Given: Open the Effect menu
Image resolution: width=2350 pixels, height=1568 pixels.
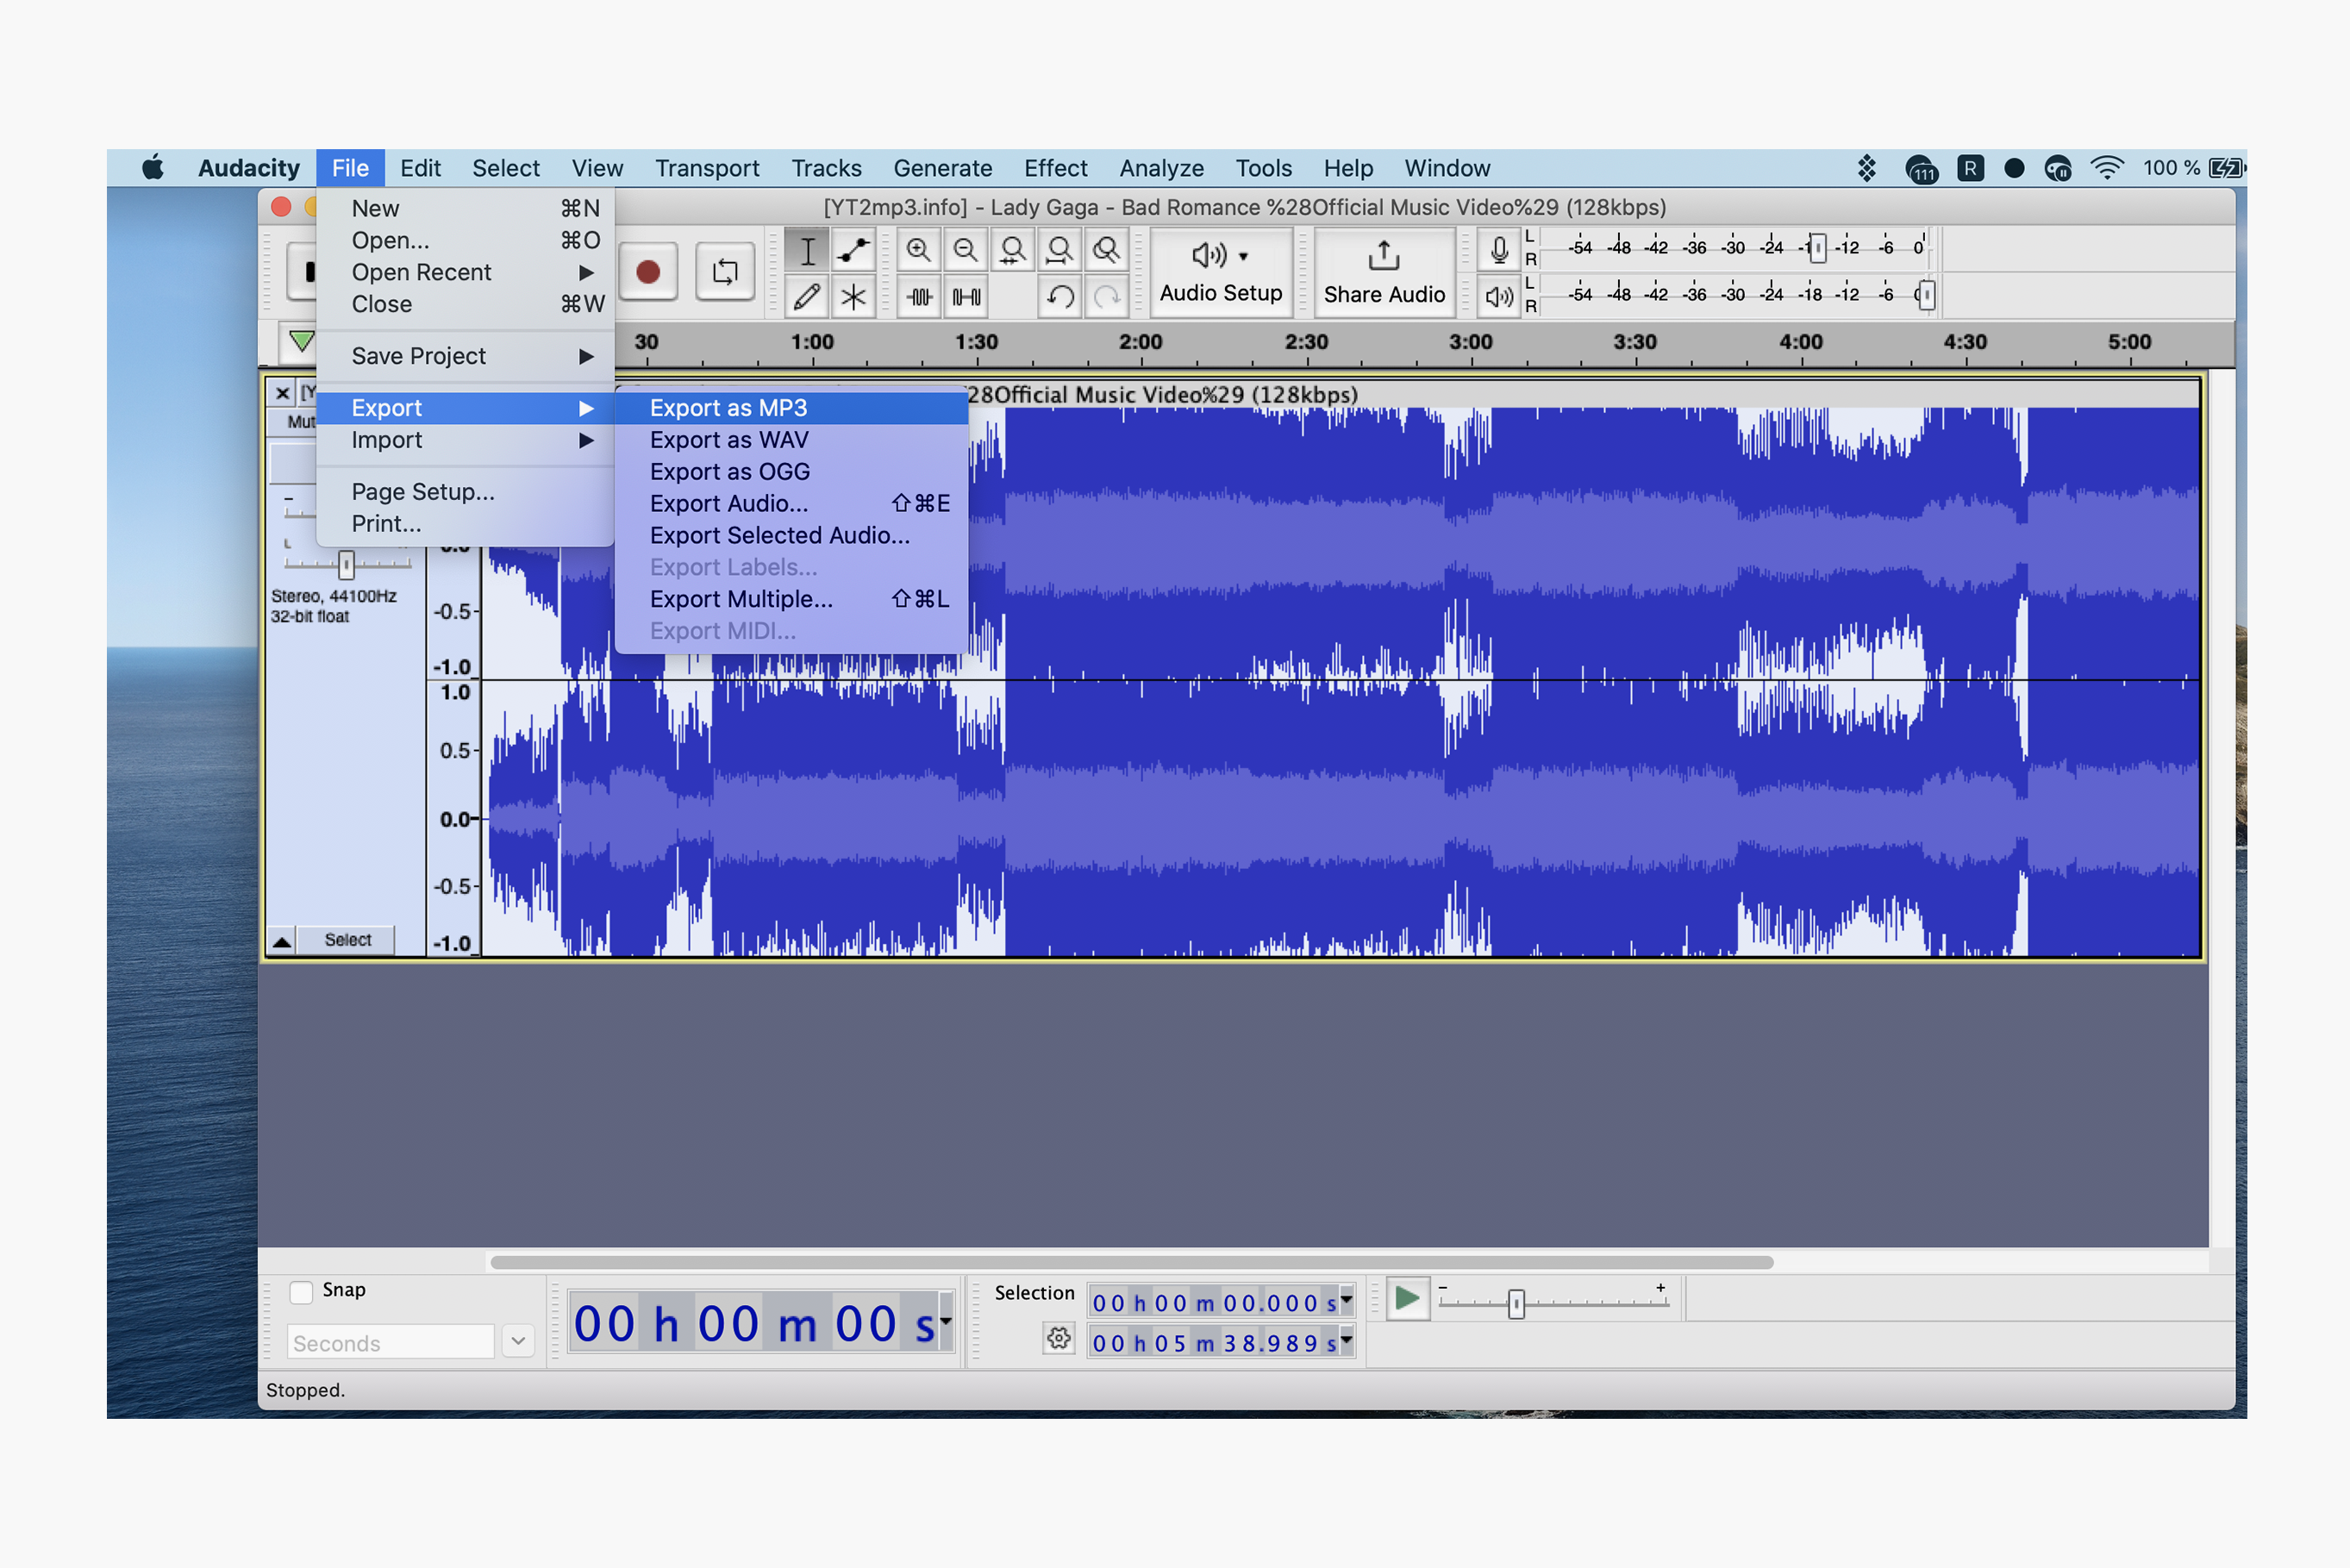Looking at the screenshot, I should point(1055,168).
